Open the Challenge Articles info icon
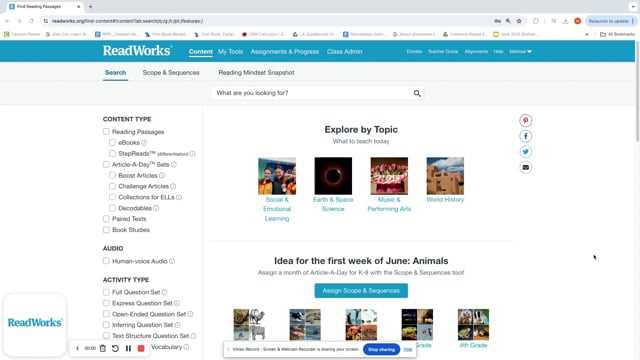Viewport: 640px width, 360px height. 173,186
